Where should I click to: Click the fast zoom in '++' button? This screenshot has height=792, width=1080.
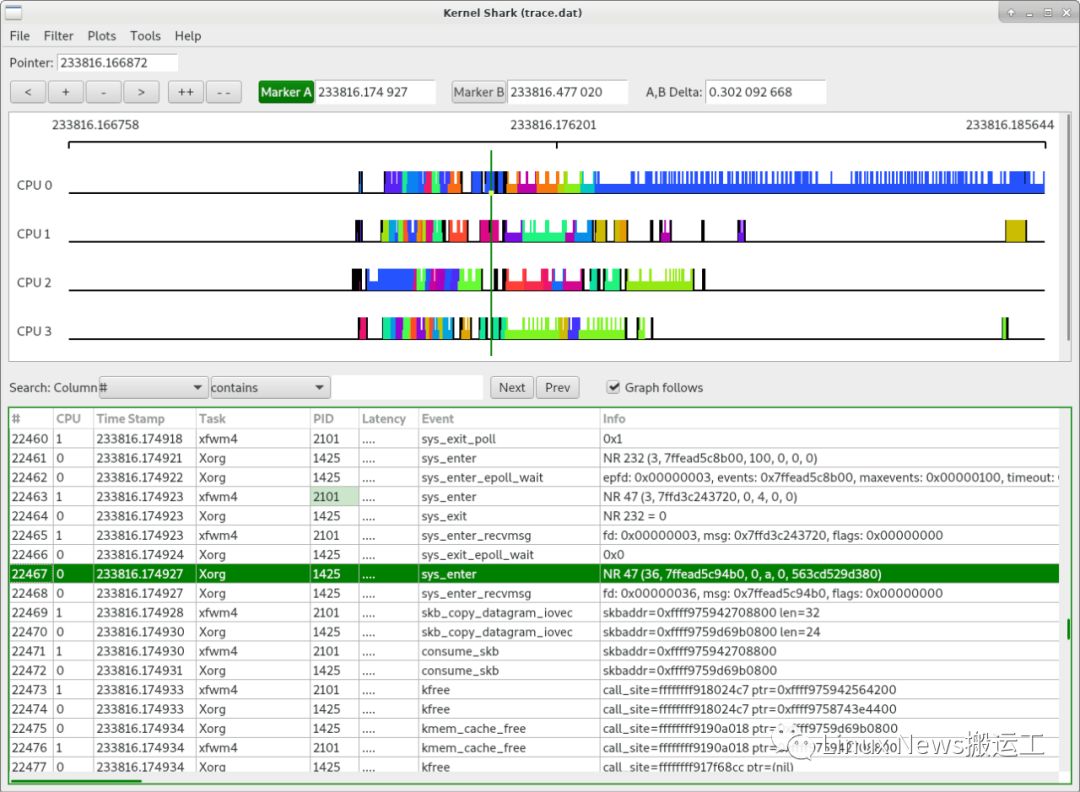185,92
